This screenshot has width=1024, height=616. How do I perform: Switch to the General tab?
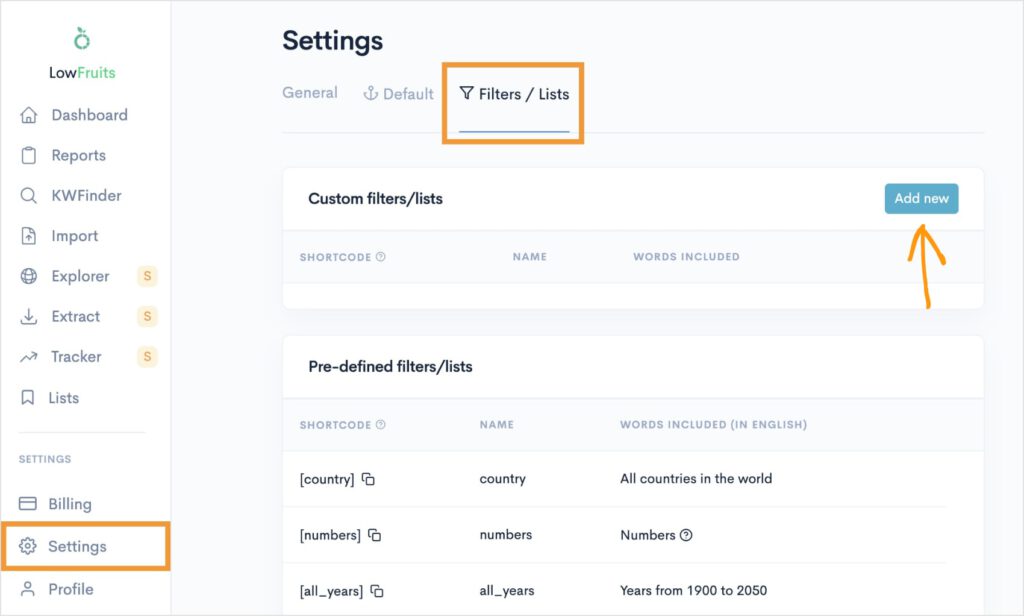coord(309,92)
